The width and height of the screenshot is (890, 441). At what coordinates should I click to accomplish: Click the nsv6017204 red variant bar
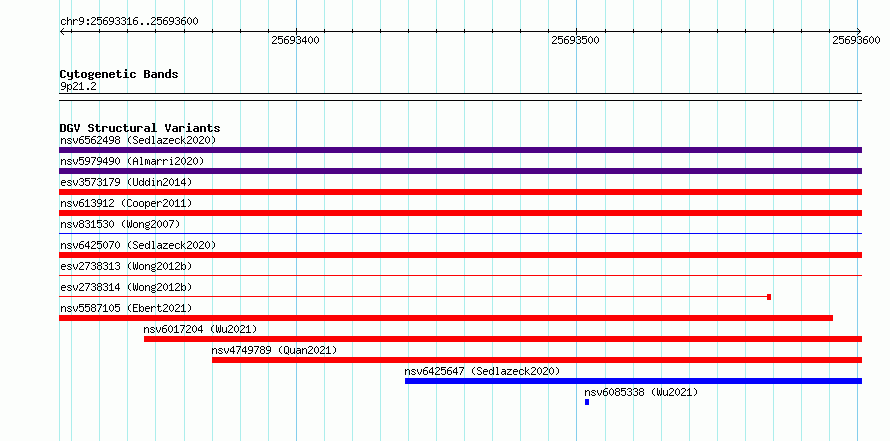click(x=503, y=339)
